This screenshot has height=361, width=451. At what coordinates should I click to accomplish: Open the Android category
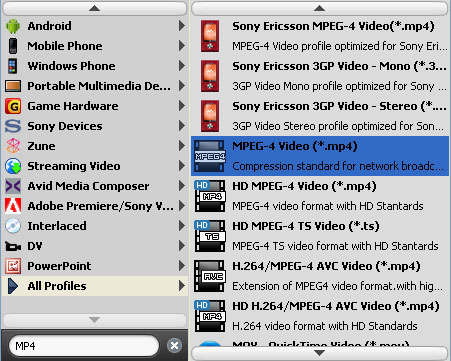[95, 26]
